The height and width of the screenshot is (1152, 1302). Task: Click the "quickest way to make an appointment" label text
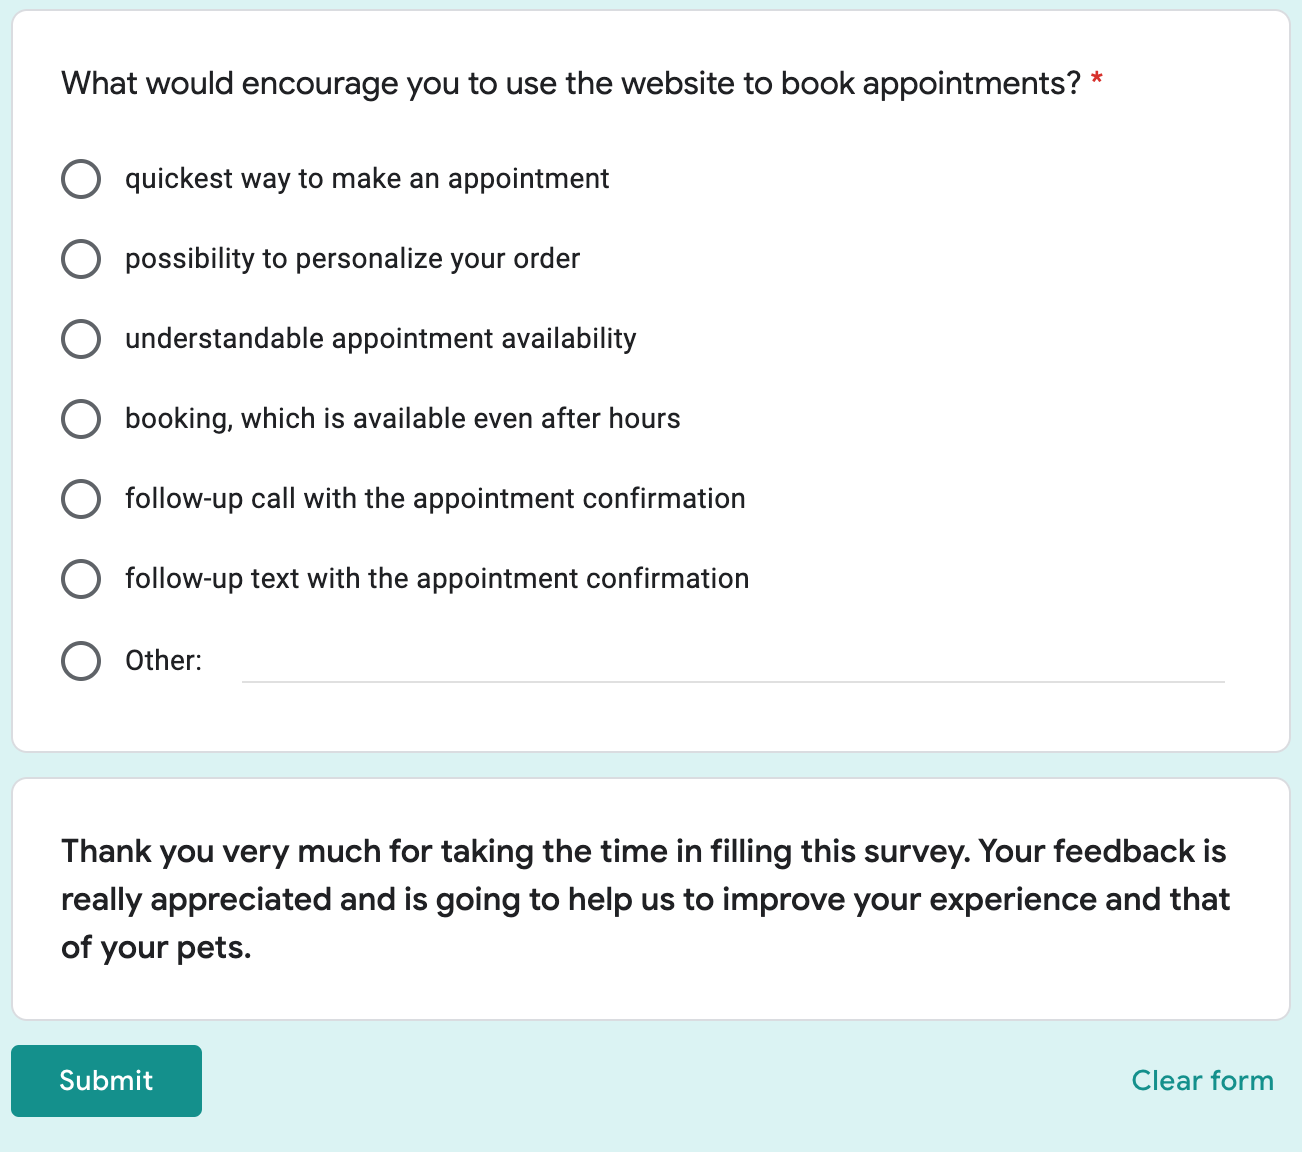(x=367, y=179)
